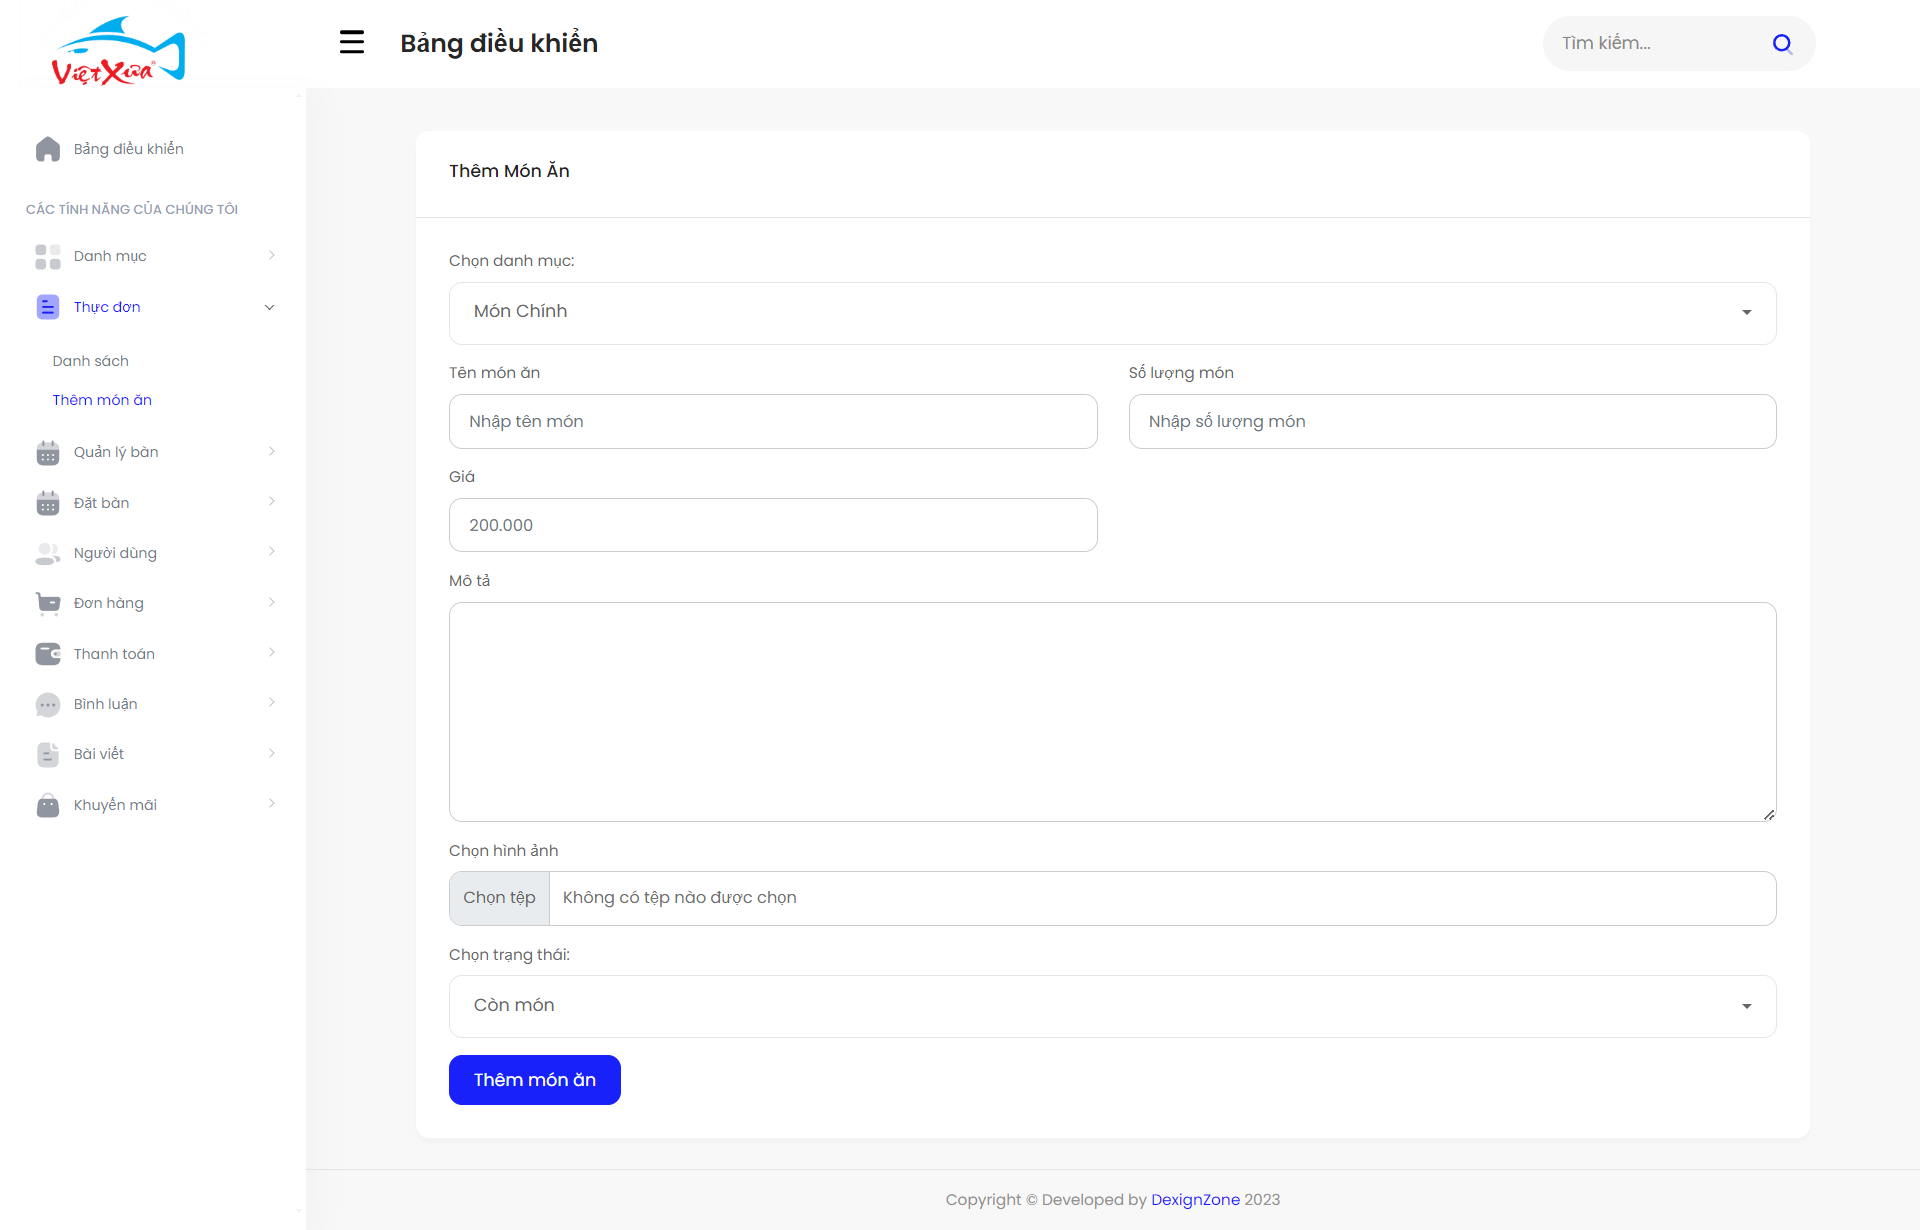Click the Chọn tệp file button
This screenshot has width=1920, height=1230.
[x=500, y=897]
